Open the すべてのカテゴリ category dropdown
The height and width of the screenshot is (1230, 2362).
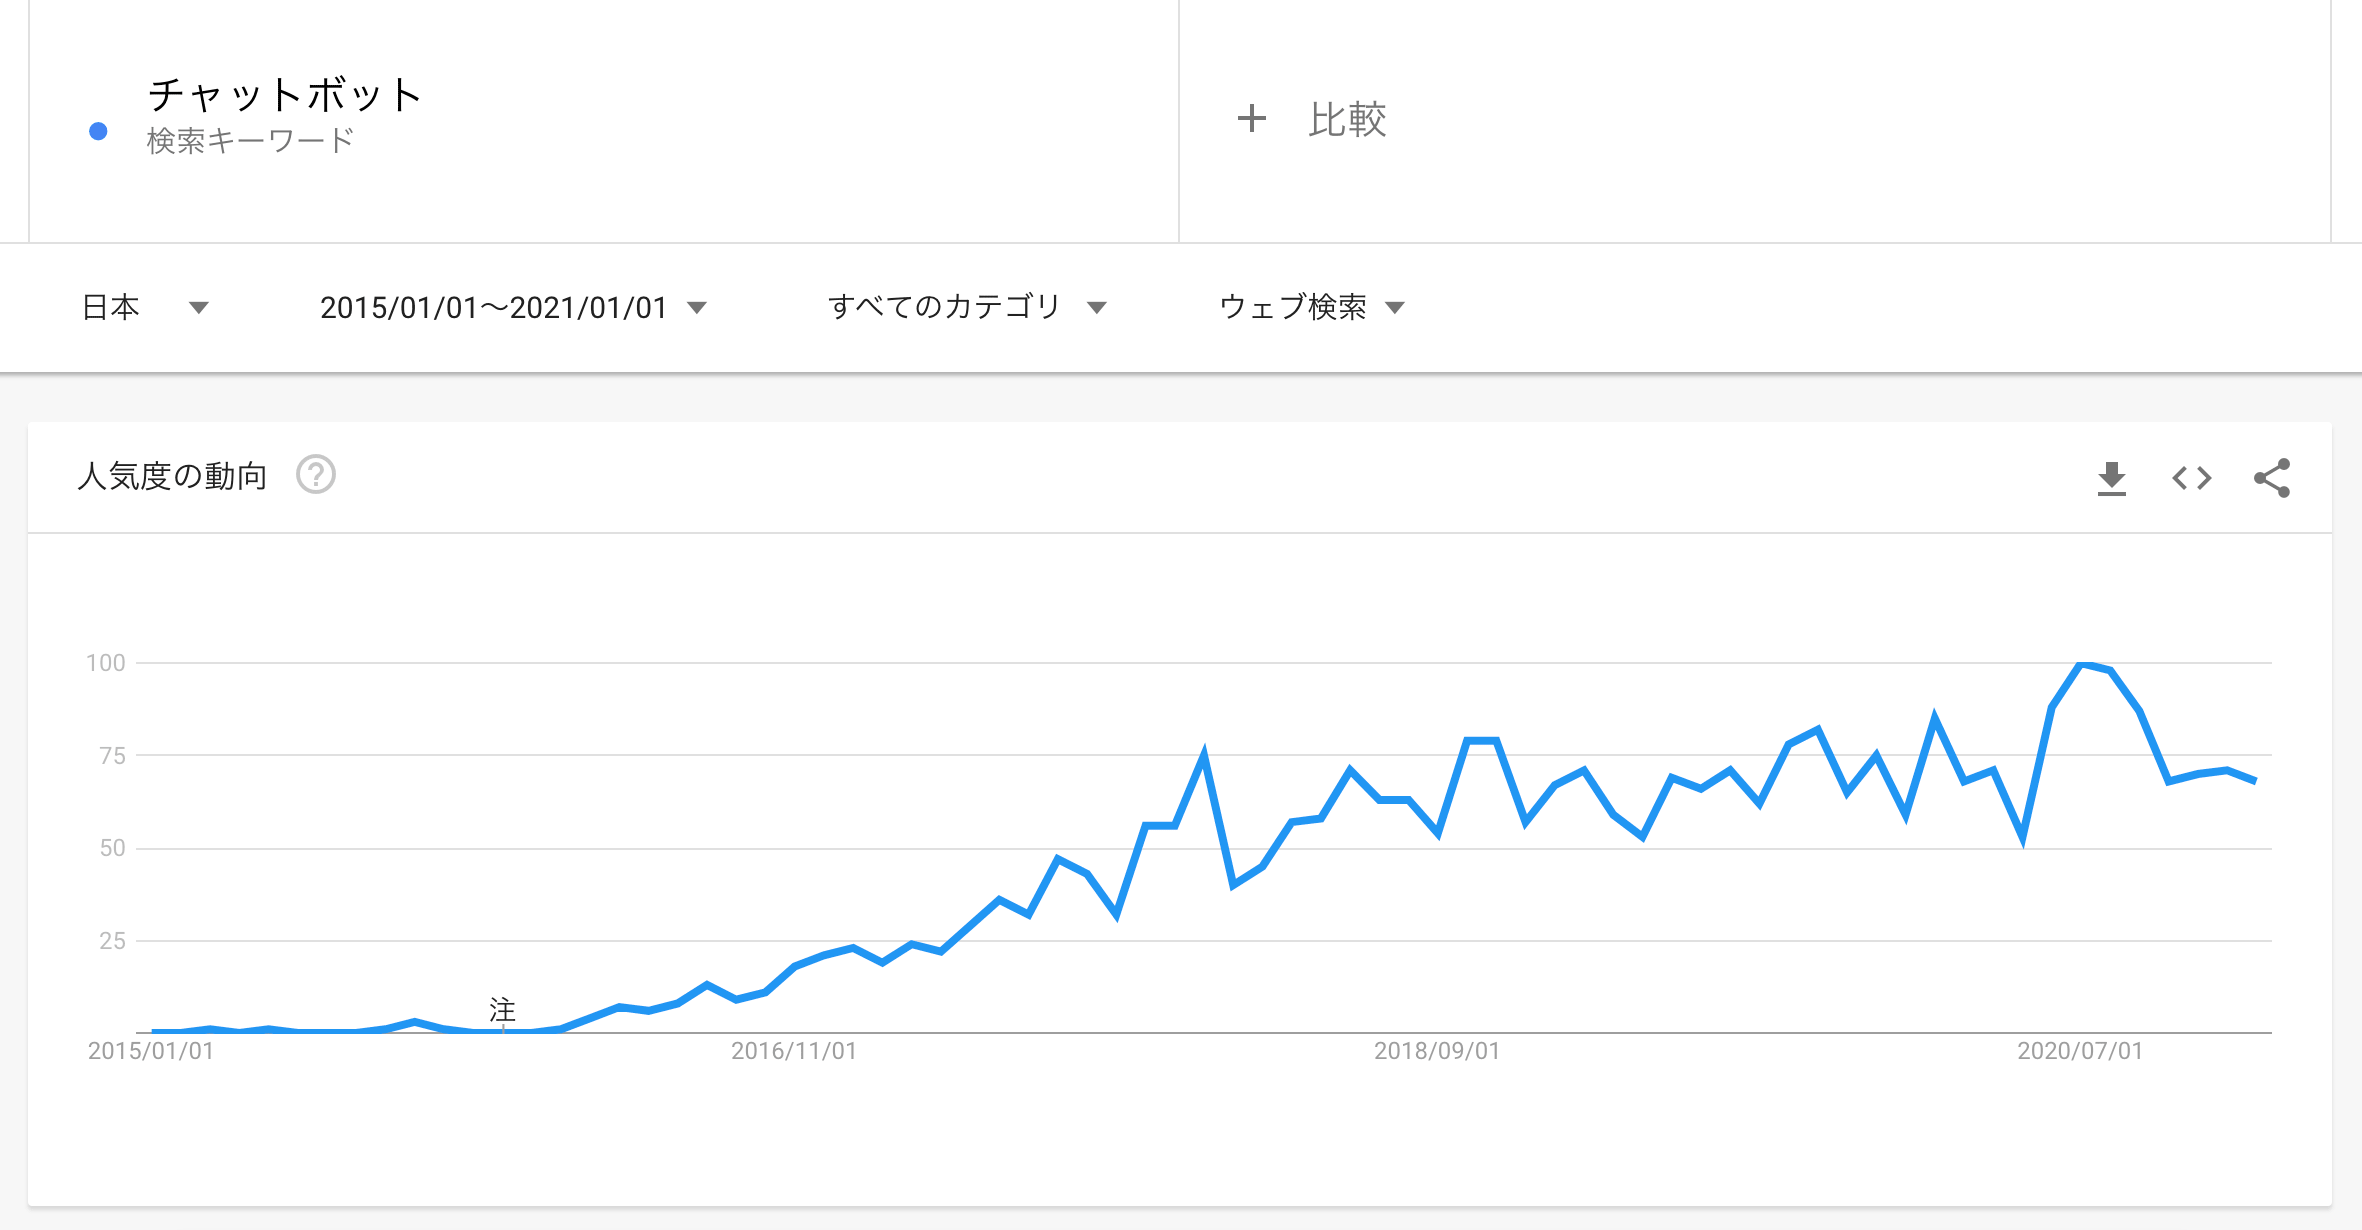pyautogui.click(x=967, y=307)
